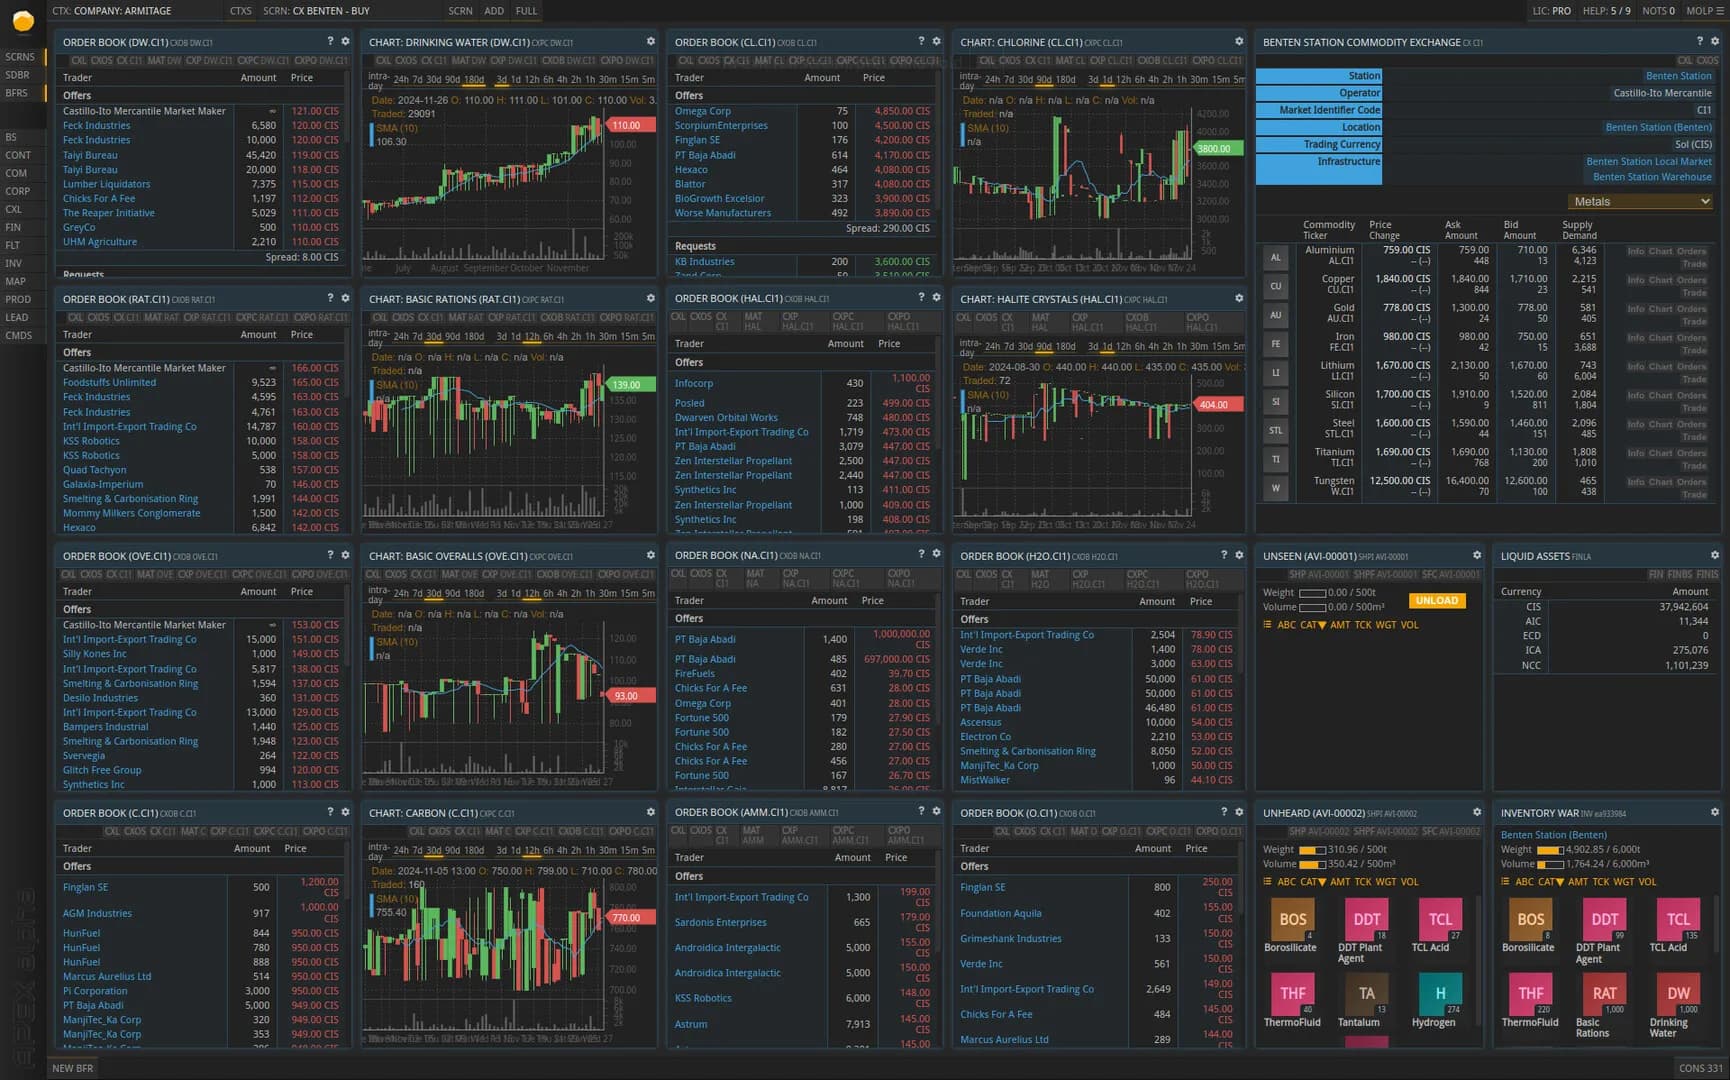This screenshot has height=1080, width=1730.
Task: Open MOLP hamburger menu icon
Action: coord(1720,11)
